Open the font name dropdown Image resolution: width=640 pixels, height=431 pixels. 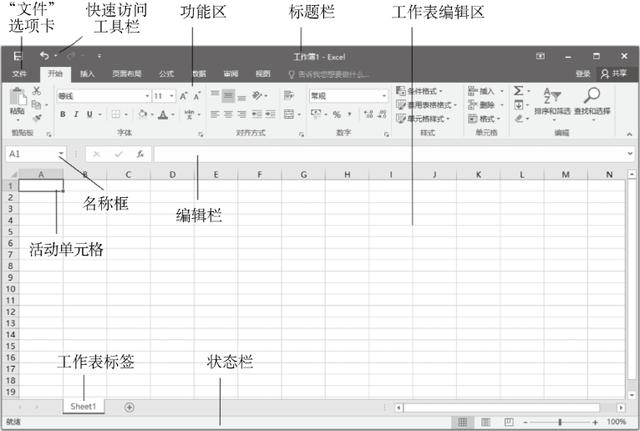point(147,96)
